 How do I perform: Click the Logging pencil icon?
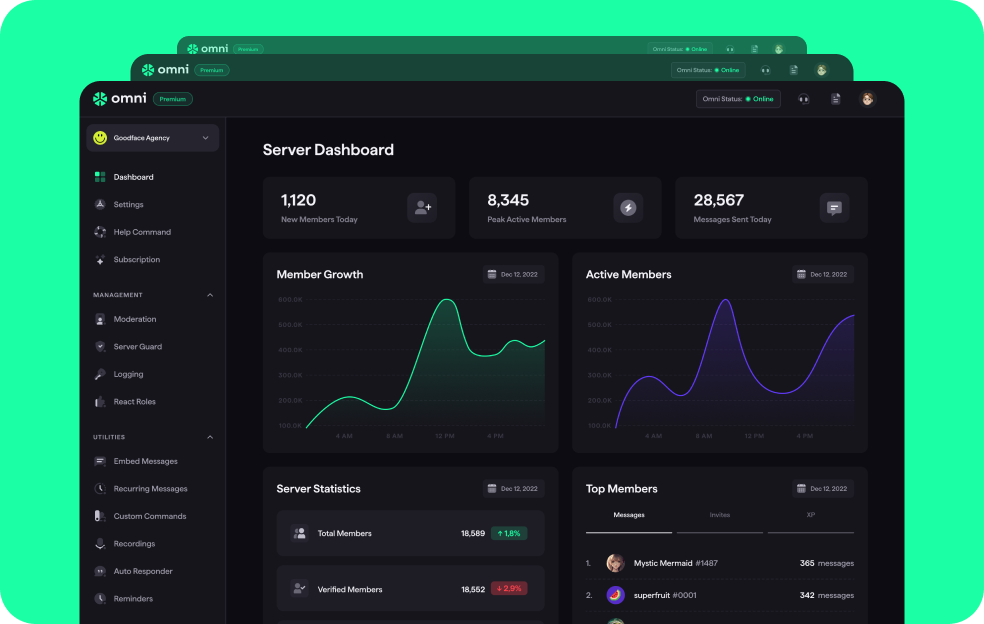click(x=100, y=374)
